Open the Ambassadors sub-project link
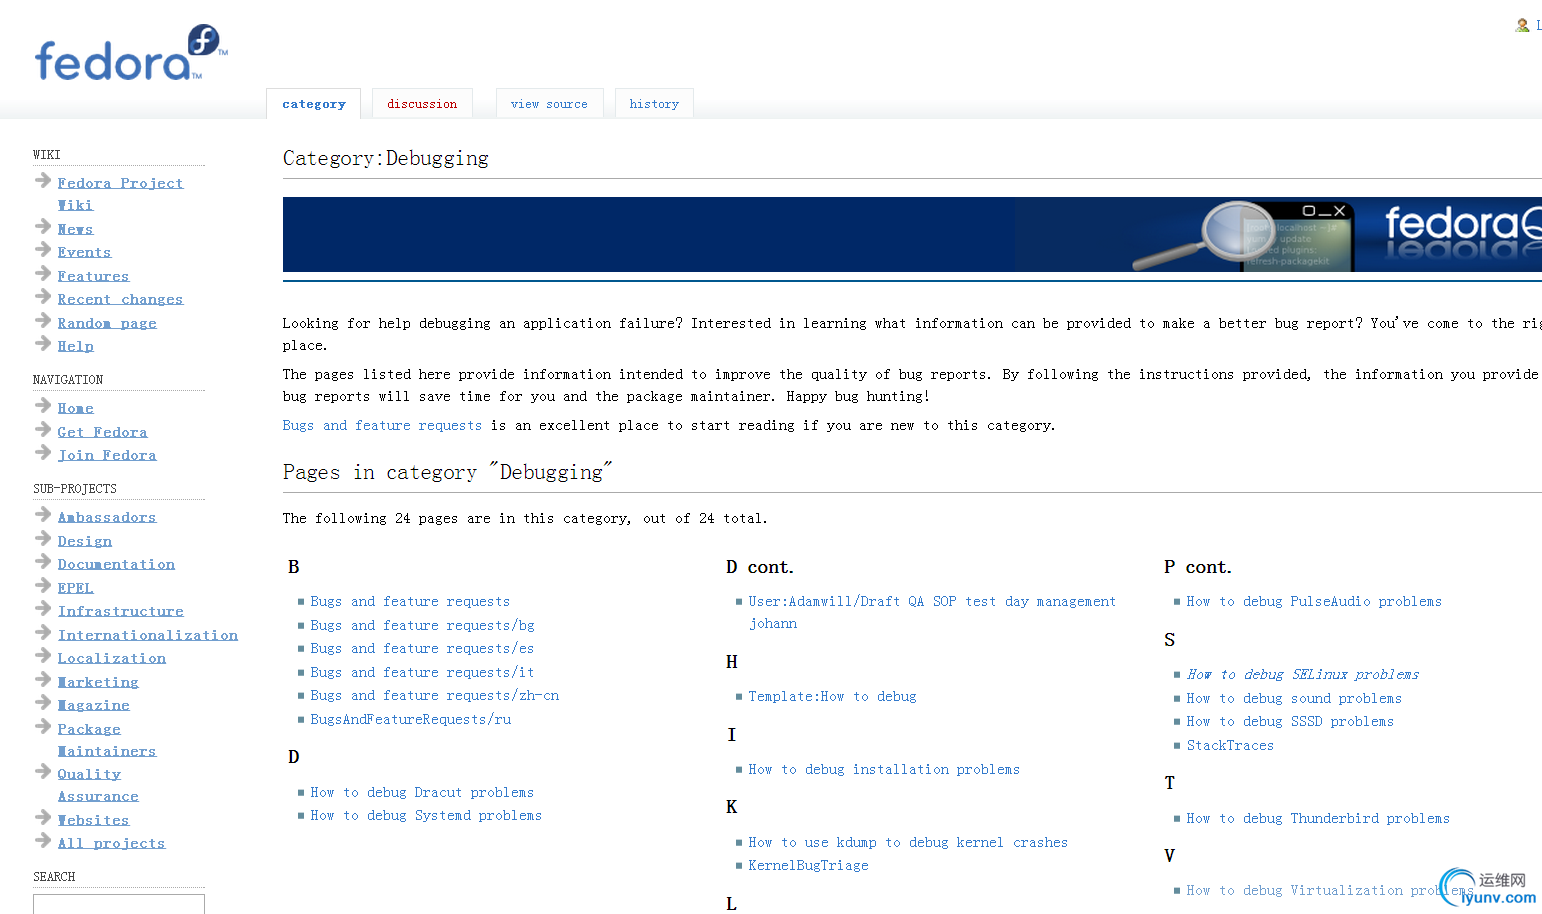Screen dimensions: 1542x914 pyautogui.click(x=107, y=517)
